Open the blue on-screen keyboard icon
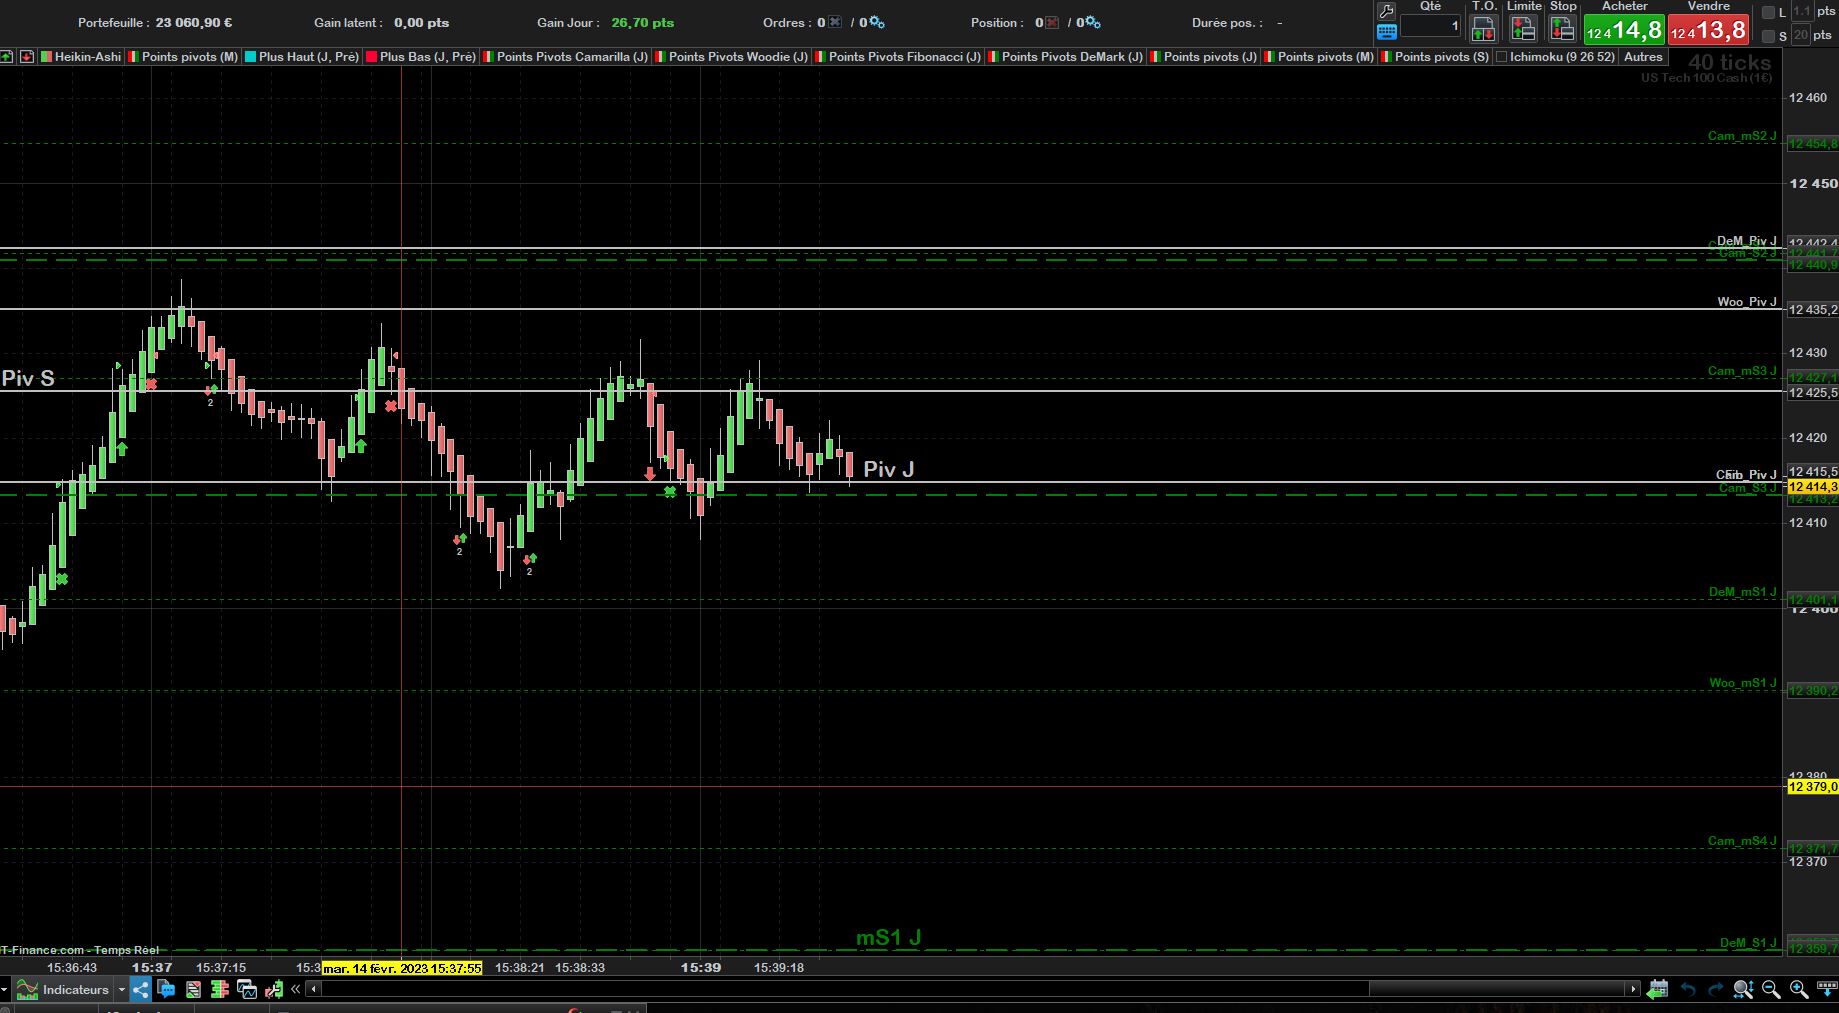This screenshot has height=1013, width=1839. [x=1386, y=32]
